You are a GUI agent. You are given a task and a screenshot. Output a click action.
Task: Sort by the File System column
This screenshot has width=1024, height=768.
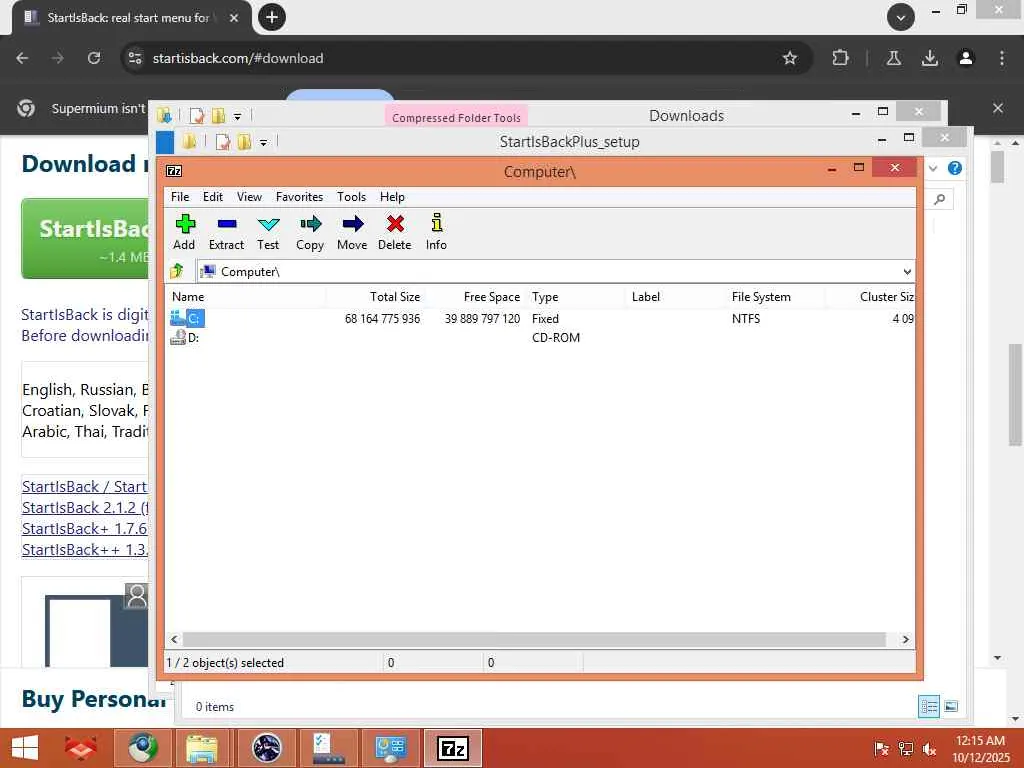coord(775,296)
